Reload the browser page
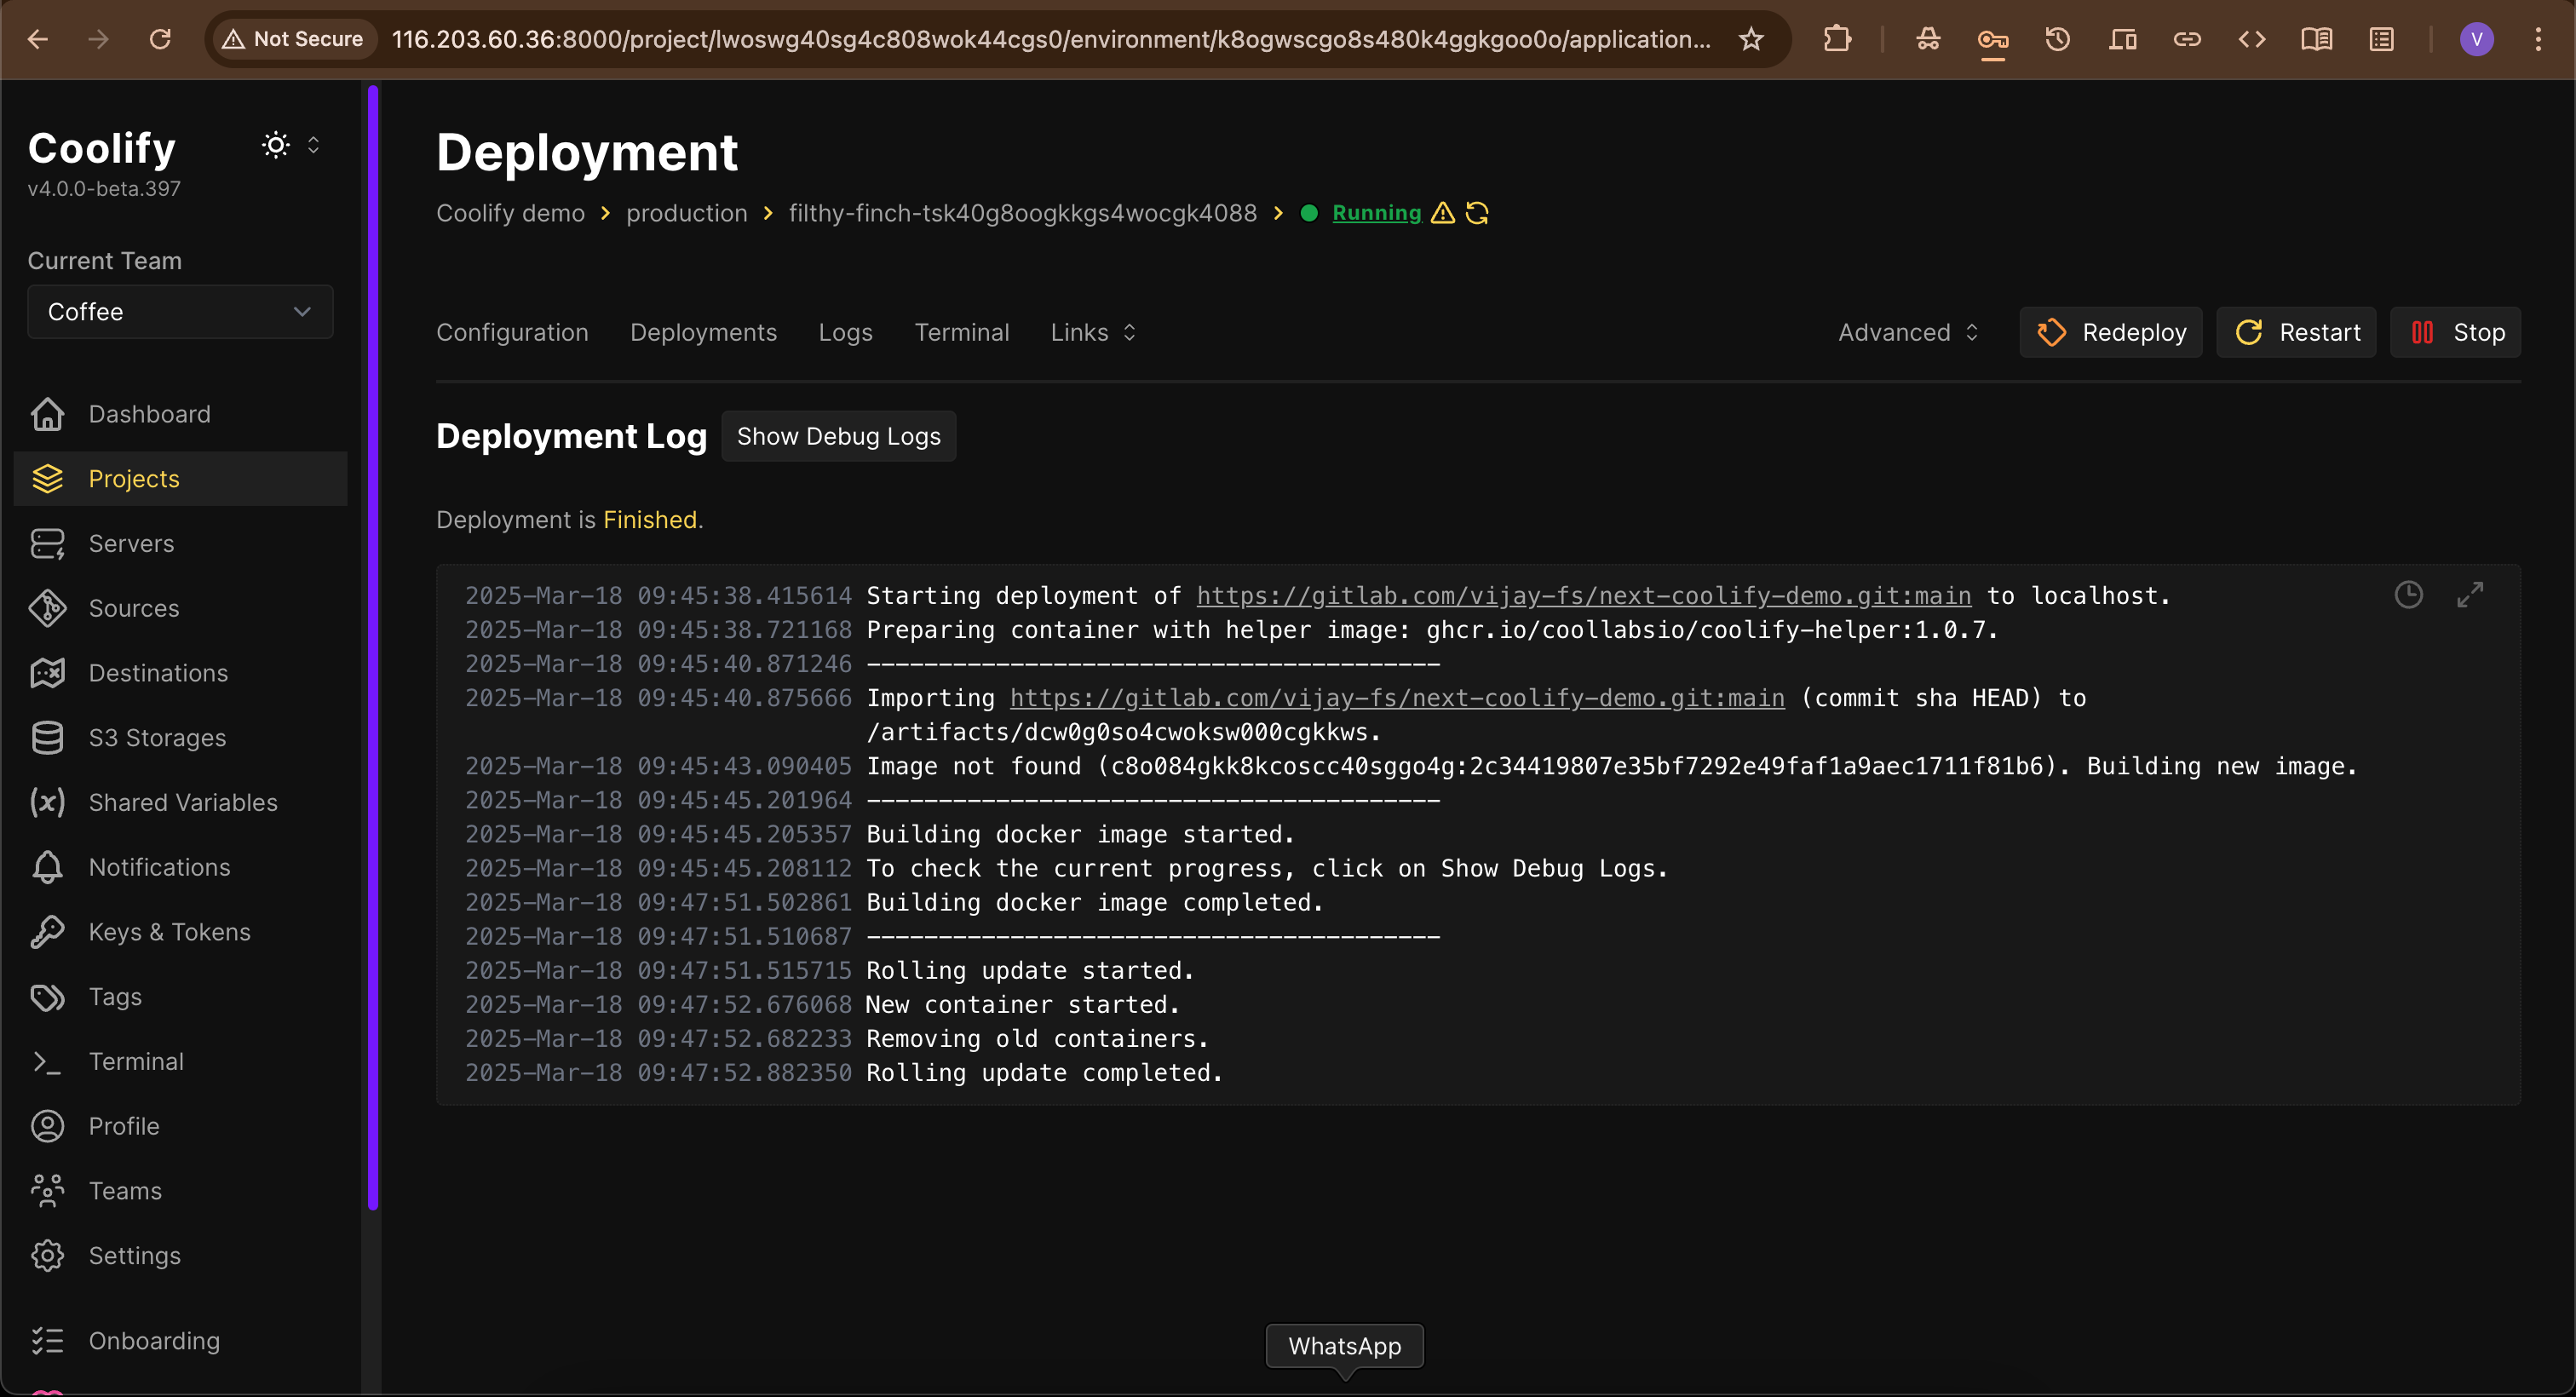The height and width of the screenshot is (1397, 2576). coord(160,39)
